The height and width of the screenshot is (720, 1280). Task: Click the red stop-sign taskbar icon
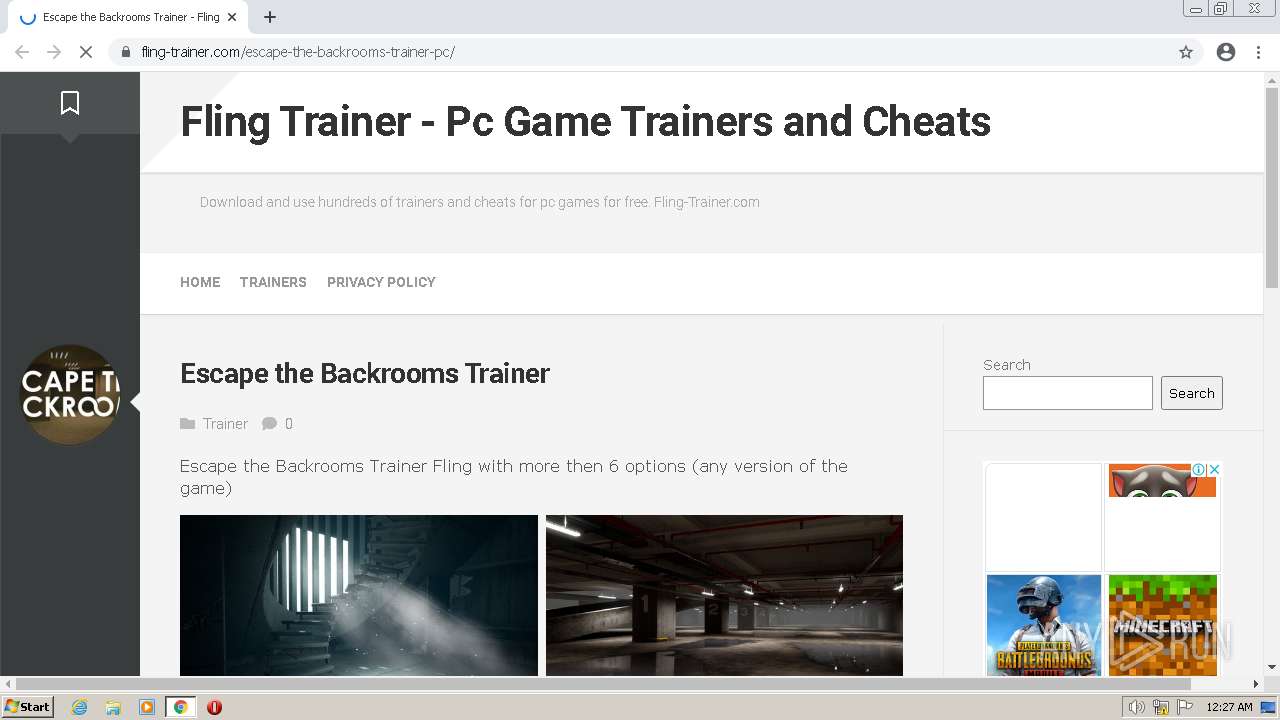[x=214, y=707]
